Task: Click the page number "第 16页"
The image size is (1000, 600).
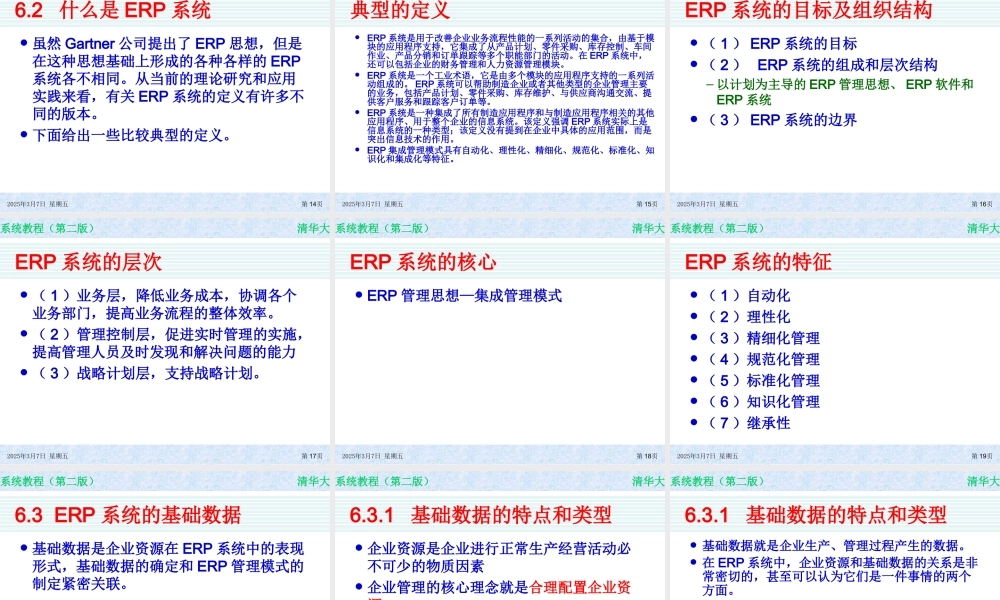Action: click(x=982, y=204)
